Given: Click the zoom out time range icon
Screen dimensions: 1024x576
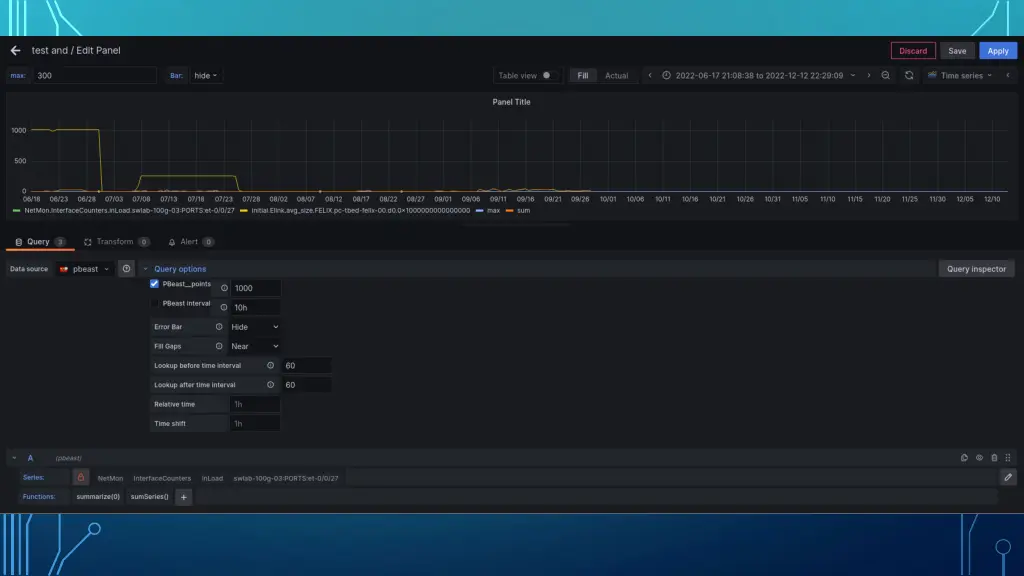Looking at the screenshot, I should point(886,76).
